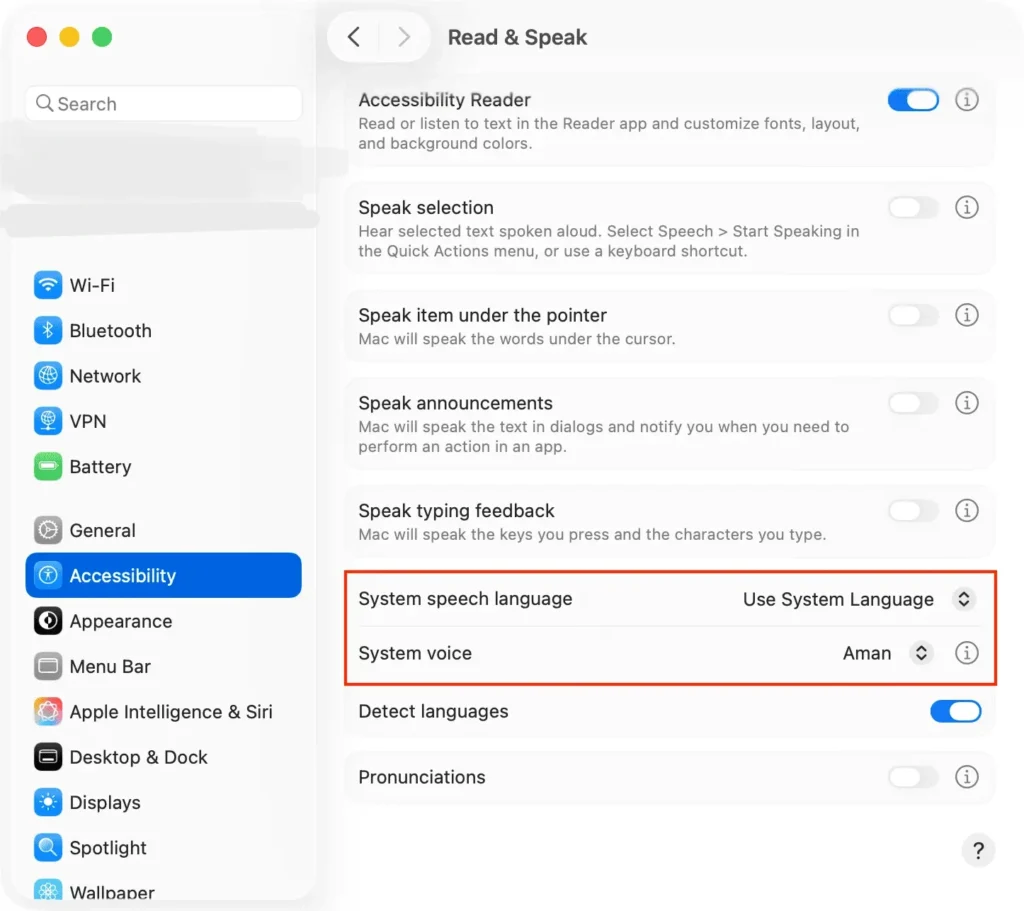Click the Apple Intelligence & Siri icon
The image size is (1024, 911).
(x=48, y=712)
